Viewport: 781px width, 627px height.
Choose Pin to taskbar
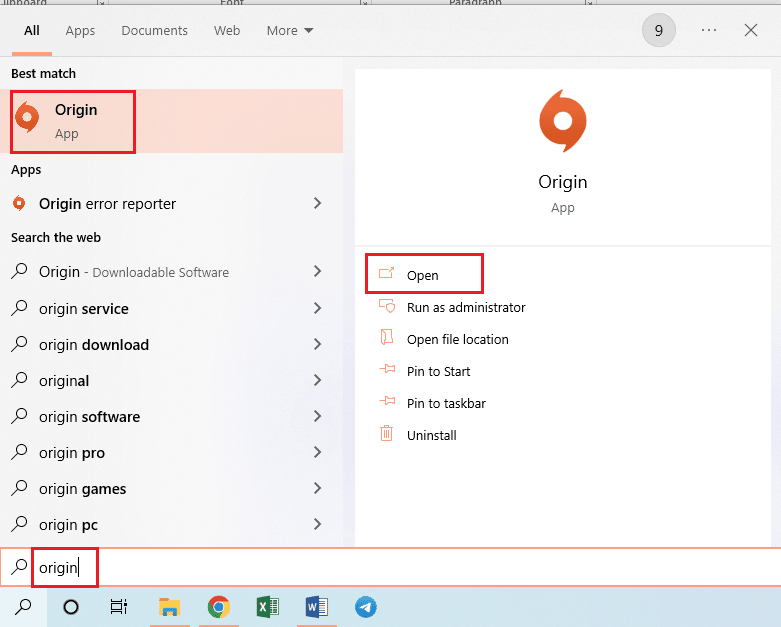(446, 403)
